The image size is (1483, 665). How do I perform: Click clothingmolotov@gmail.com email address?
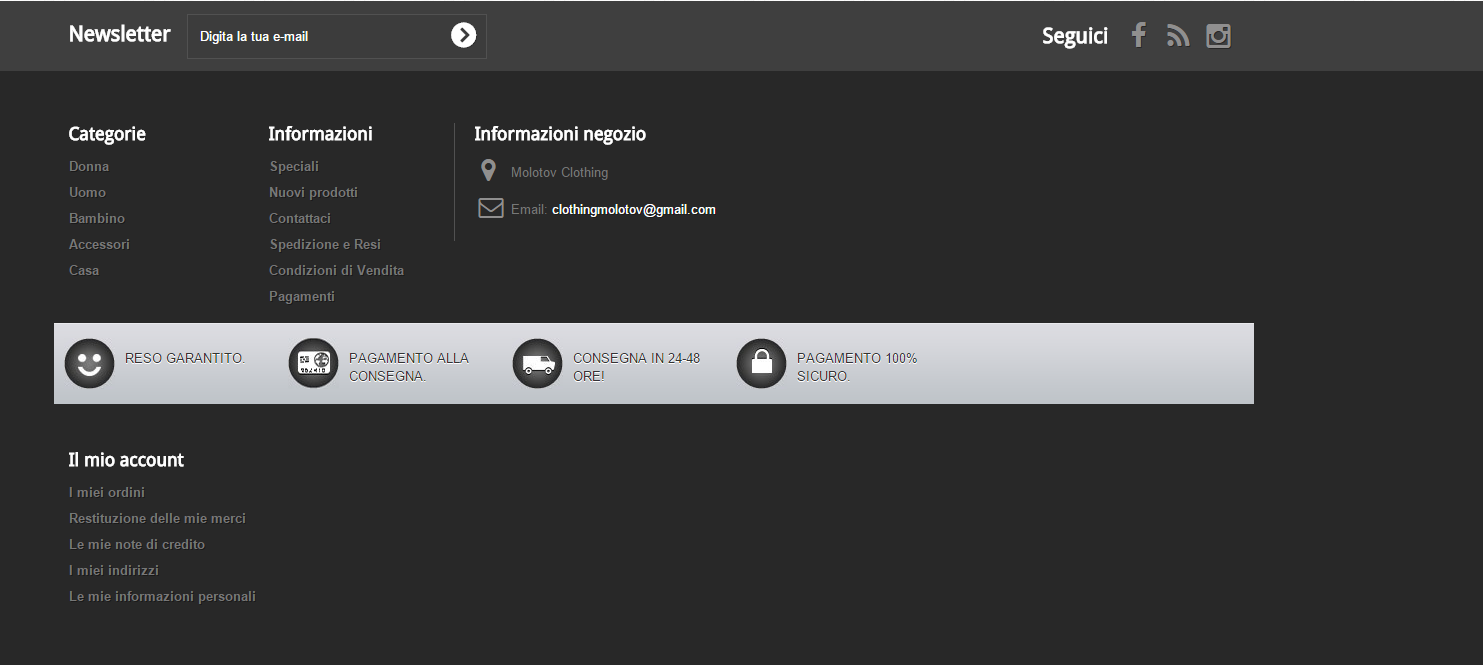(x=634, y=209)
